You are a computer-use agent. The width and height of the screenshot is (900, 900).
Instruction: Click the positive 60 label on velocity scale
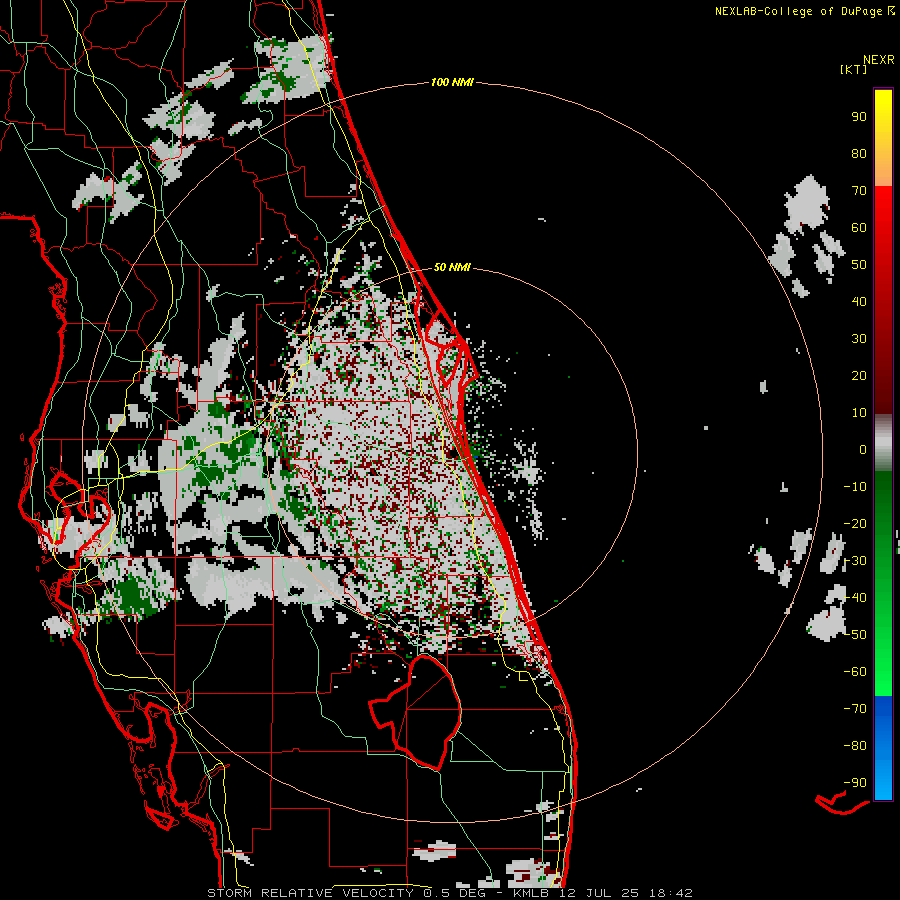859,227
